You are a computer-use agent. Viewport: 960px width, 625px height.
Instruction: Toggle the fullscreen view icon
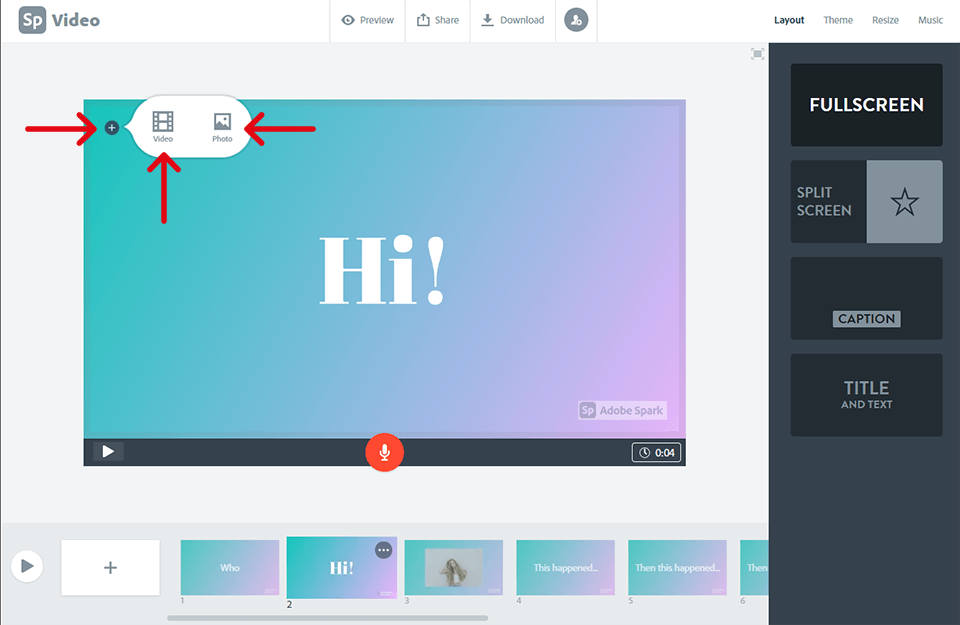[757, 54]
